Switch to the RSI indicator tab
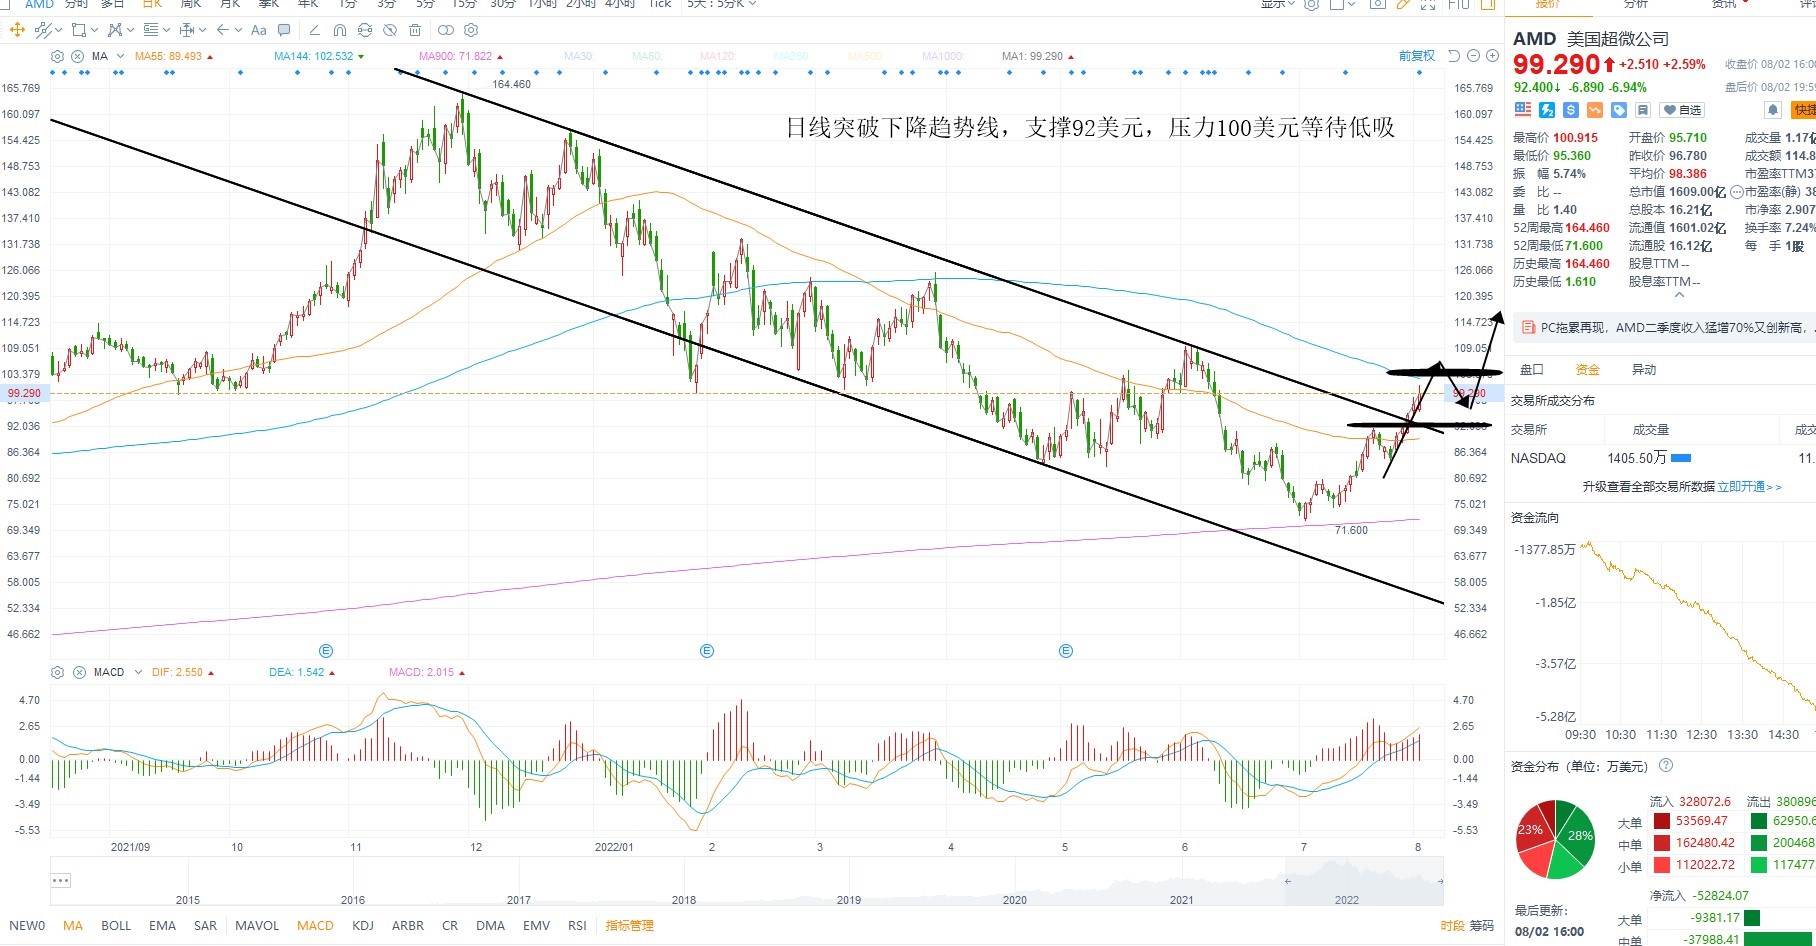The height and width of the screenshot is (946, 1816). 577,925
